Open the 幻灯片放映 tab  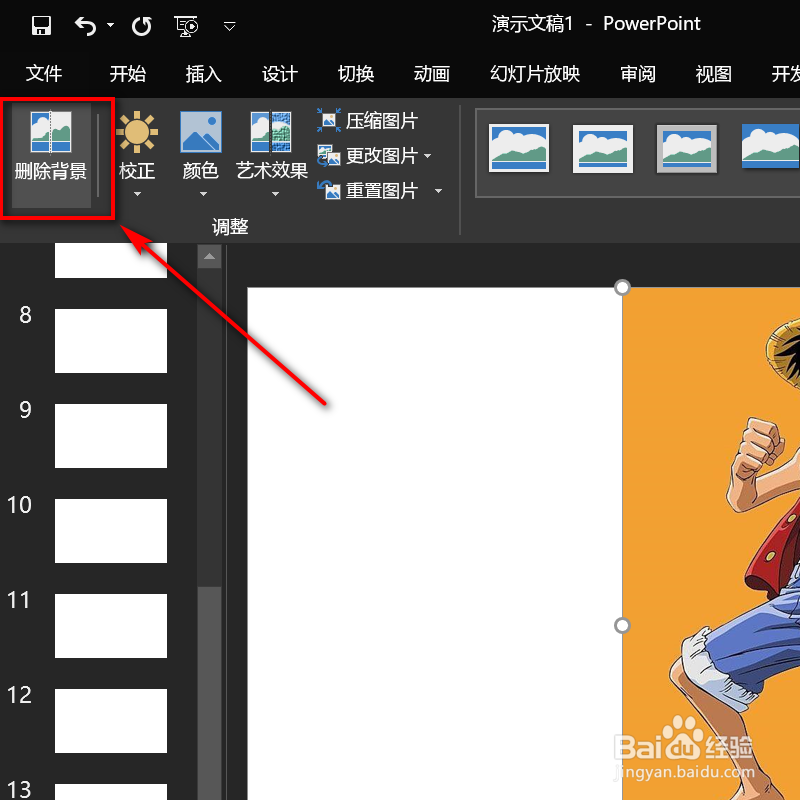pos(535,74)
